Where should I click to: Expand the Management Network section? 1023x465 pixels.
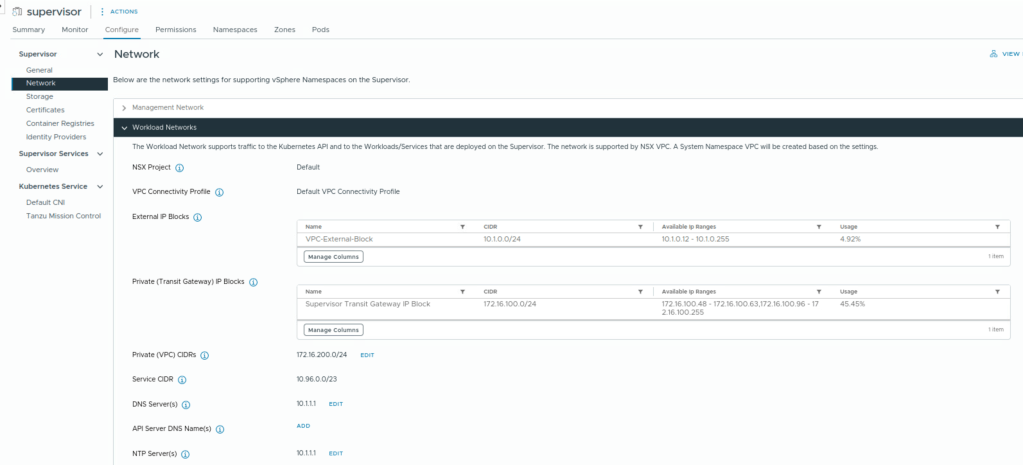[124, 107]
